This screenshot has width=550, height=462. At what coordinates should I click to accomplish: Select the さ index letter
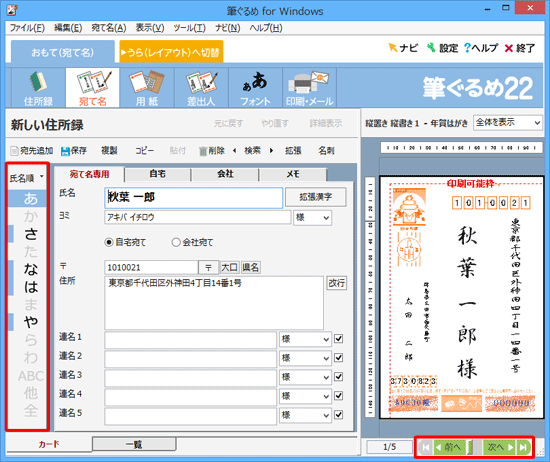[x=31, y=234]
